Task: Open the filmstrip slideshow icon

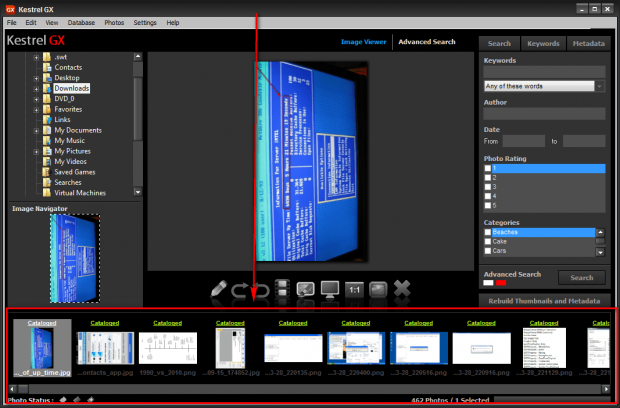Action: point(283,288)
